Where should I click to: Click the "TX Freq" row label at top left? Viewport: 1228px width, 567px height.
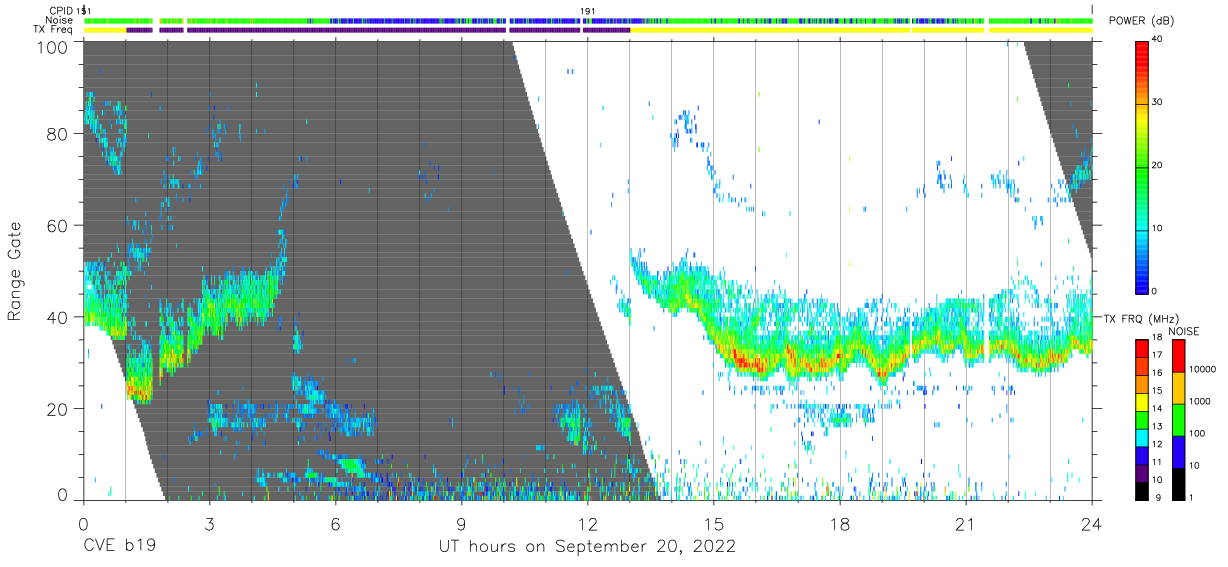(x=54, y=30)
